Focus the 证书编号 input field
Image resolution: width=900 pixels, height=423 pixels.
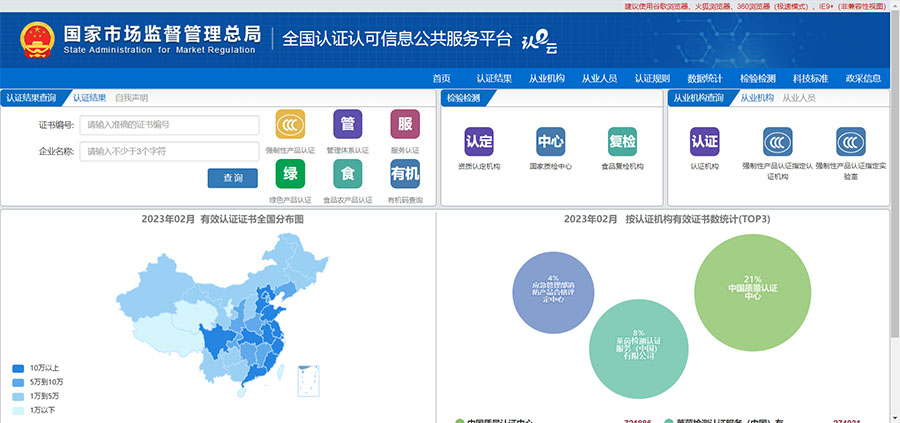click(x=170, y=125)
